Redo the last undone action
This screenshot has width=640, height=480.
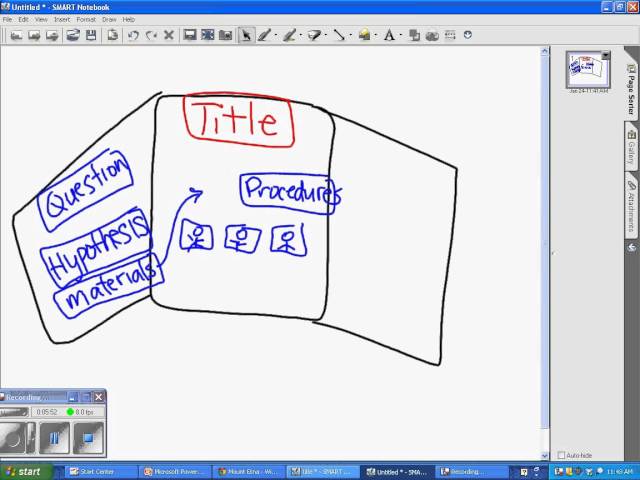[151, 36]
